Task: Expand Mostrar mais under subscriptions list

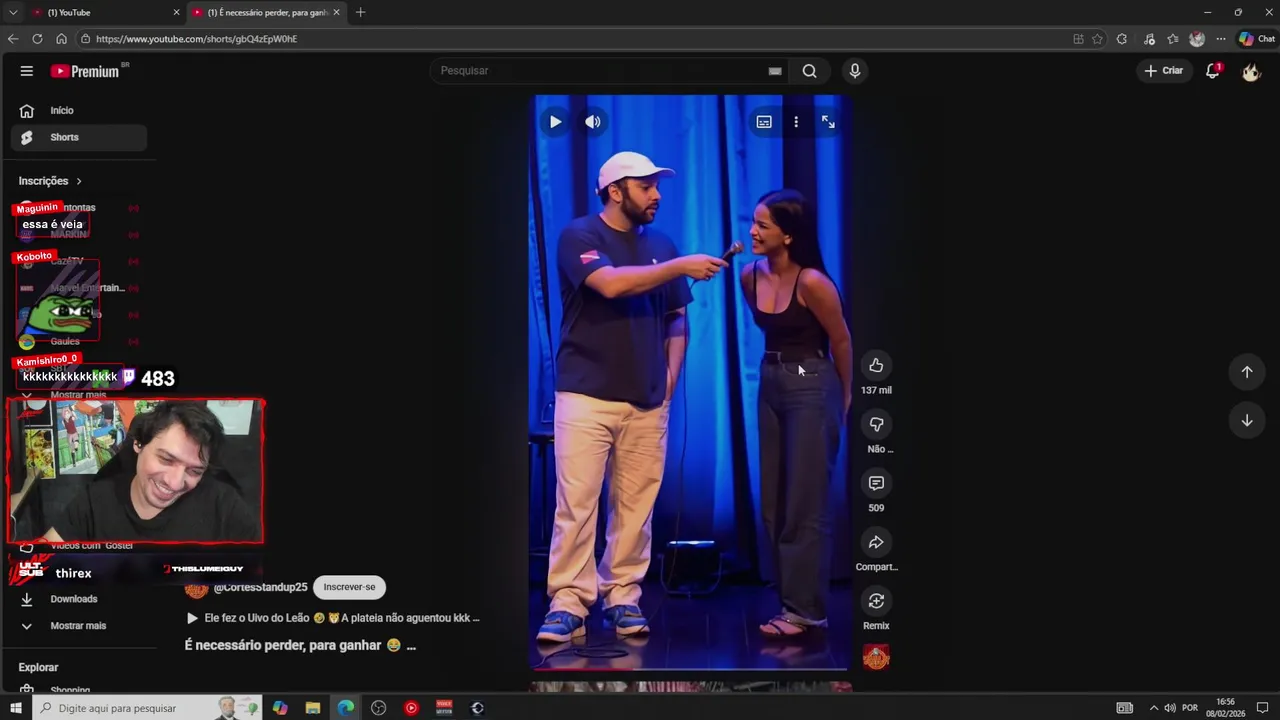Action: [79, 395]
